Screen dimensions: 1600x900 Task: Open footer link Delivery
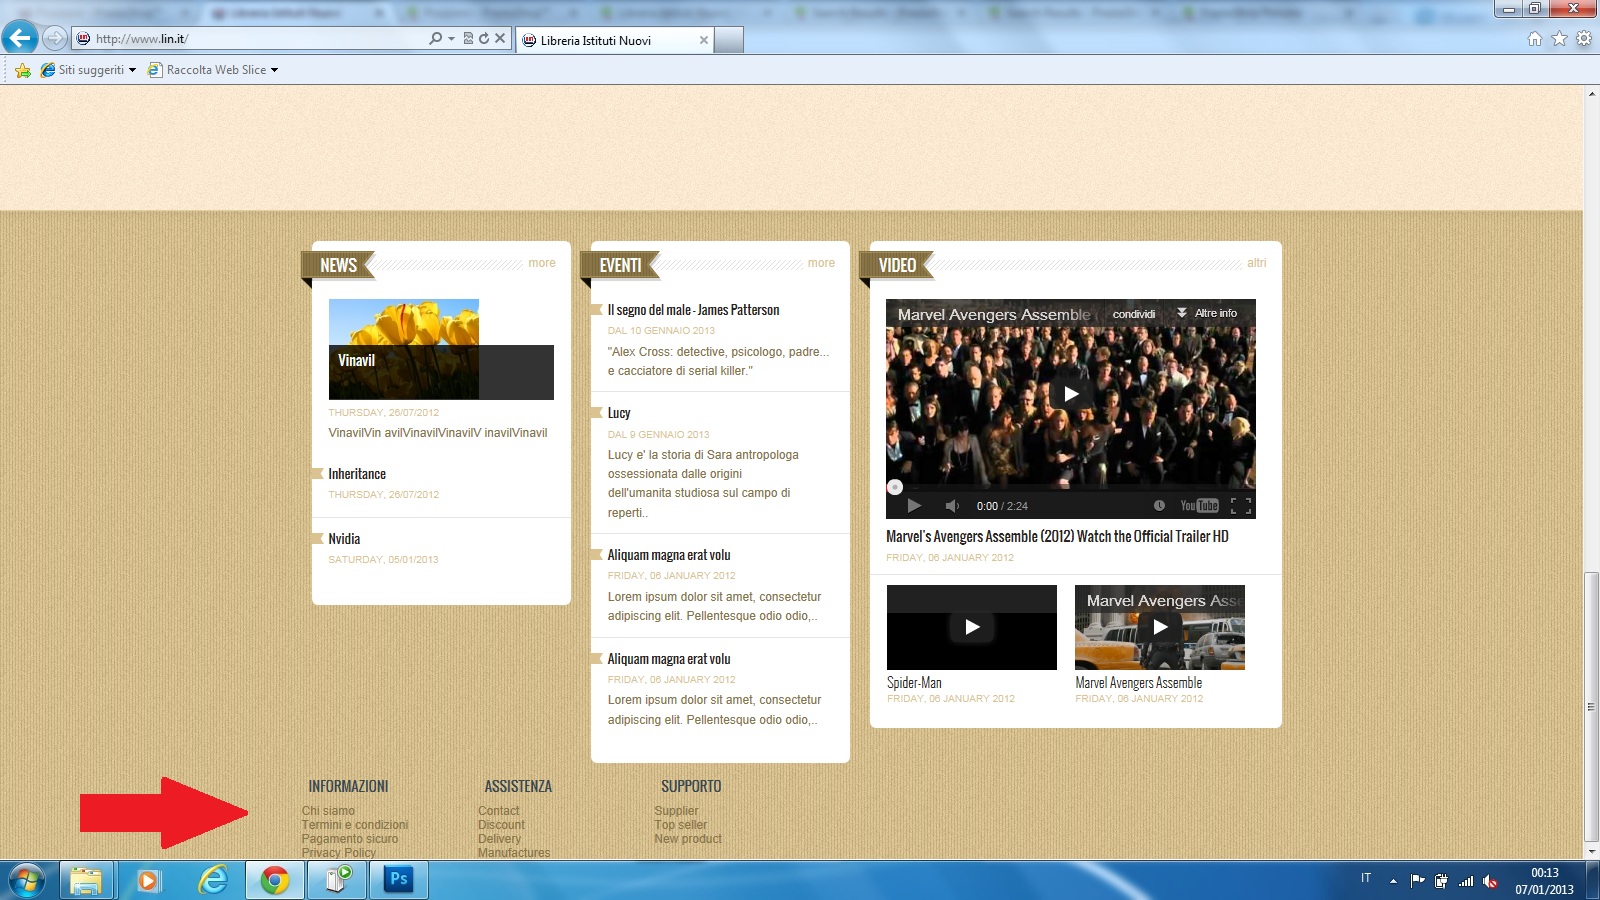499,839
